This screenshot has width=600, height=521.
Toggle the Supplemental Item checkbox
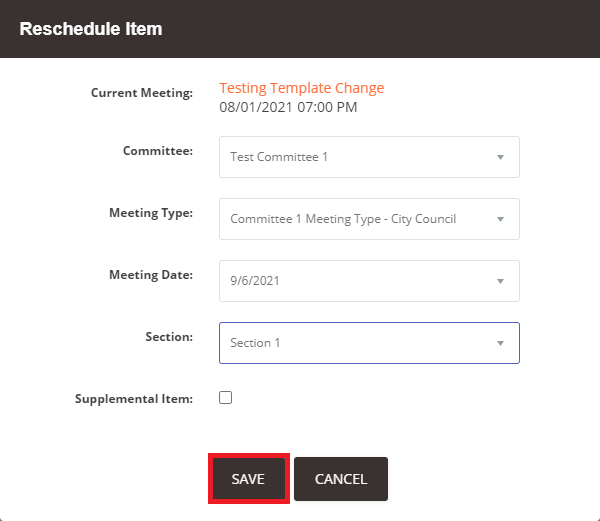tap(226, 397)
